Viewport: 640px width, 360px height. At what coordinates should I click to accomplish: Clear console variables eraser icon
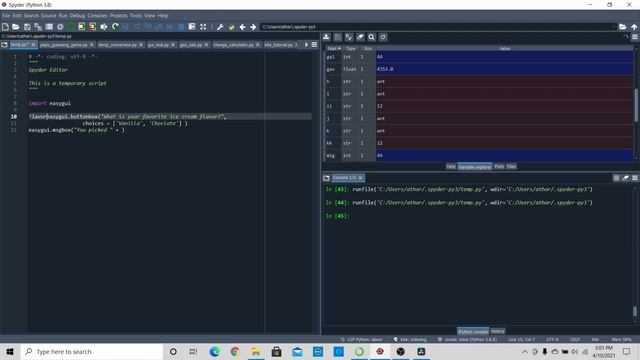pos(625,178)
